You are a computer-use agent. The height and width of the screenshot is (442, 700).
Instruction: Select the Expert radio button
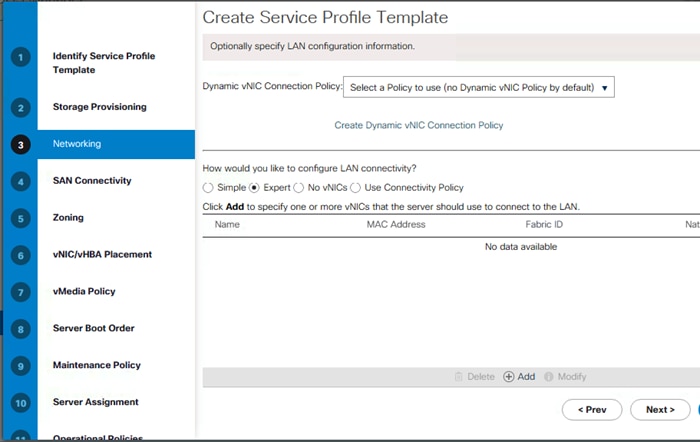tap(254, 188)
